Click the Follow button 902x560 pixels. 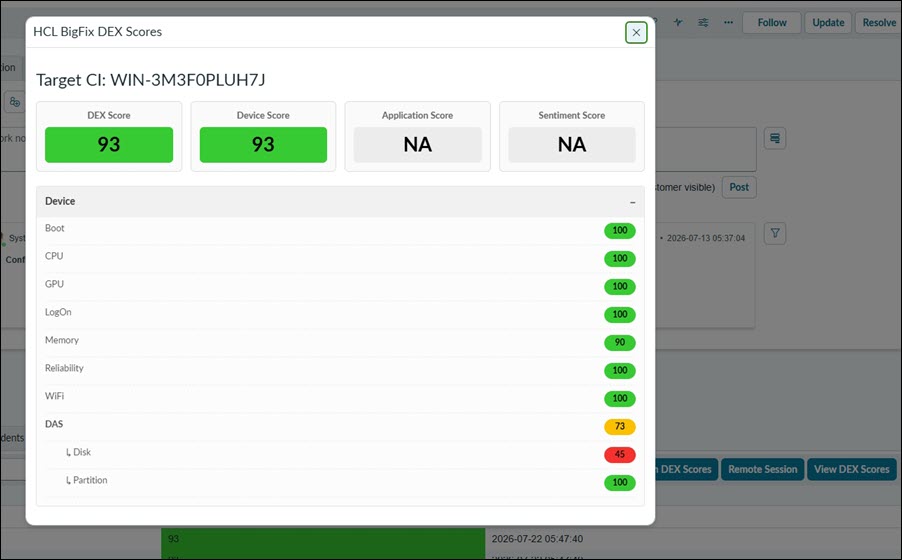pyautogui.click(x=771, y=22)
